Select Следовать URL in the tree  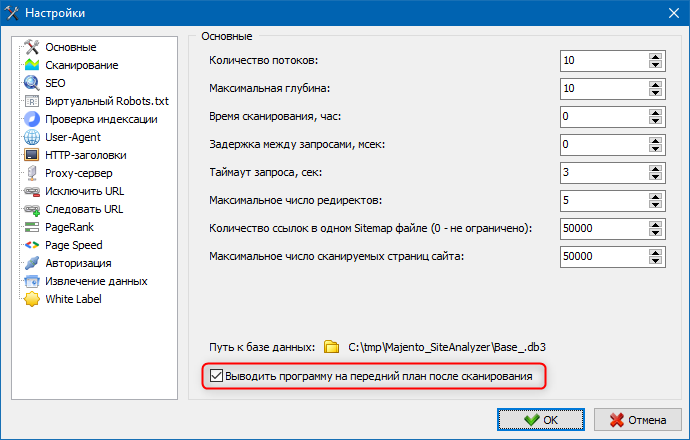pos(84,209)
